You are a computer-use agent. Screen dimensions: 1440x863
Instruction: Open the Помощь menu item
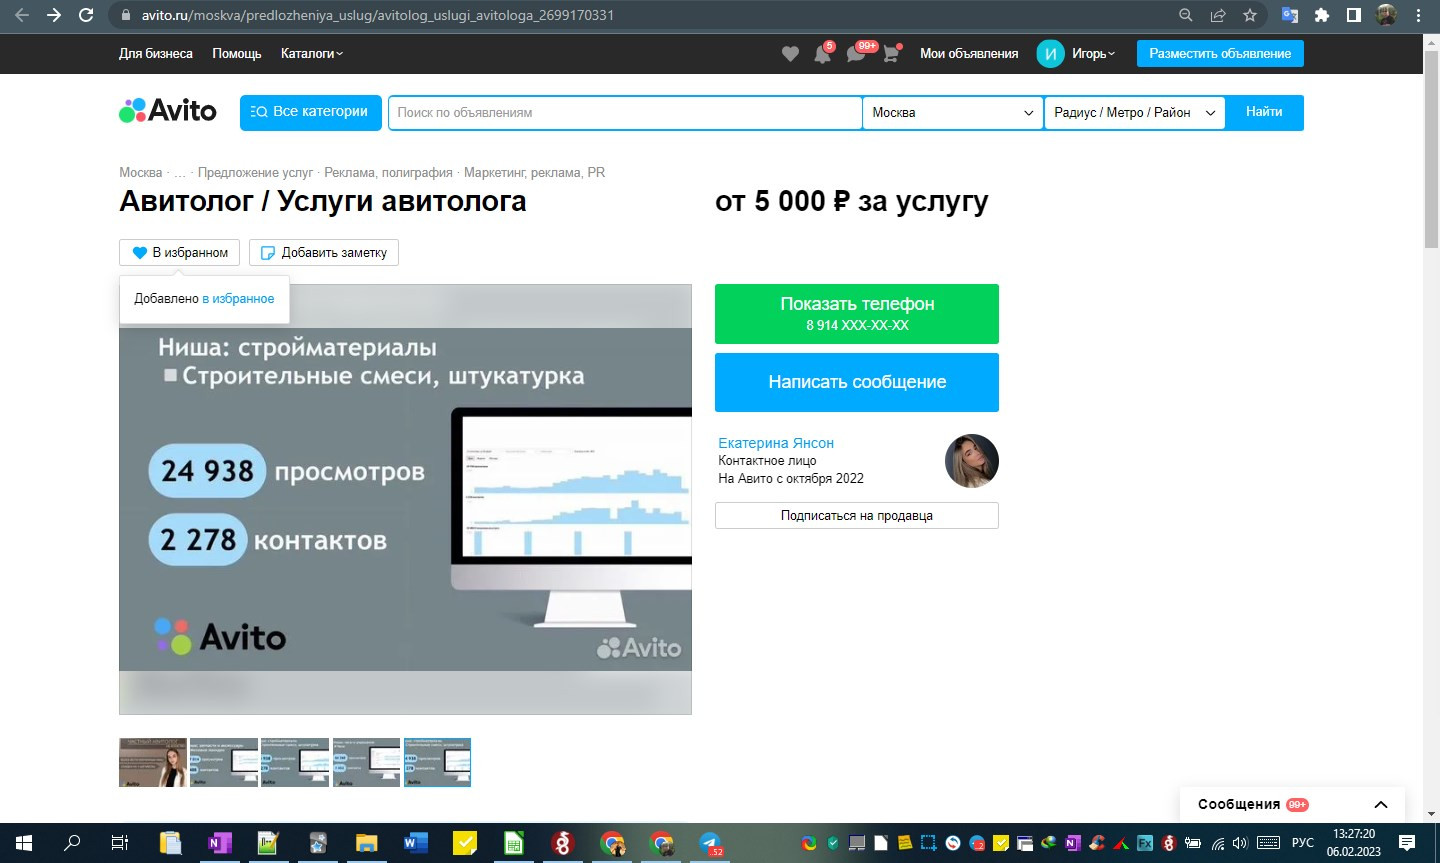point(237,54)
